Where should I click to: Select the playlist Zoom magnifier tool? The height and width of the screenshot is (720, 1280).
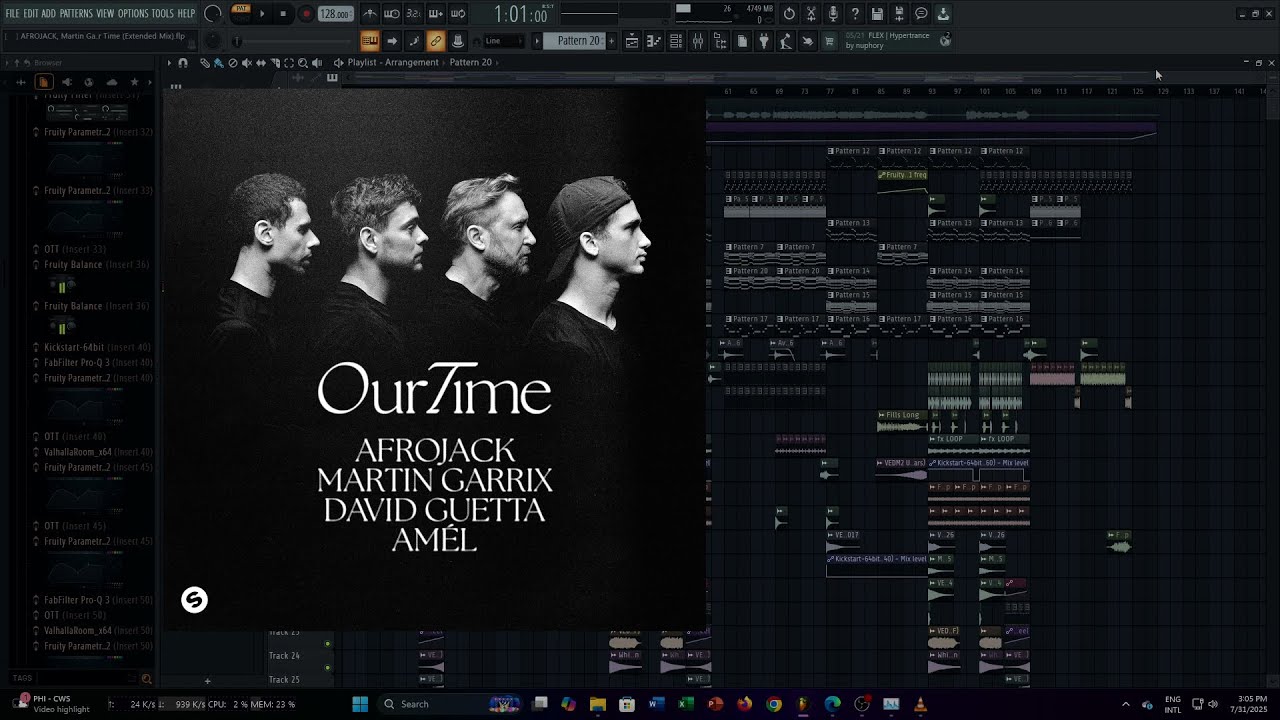tap(303, 63)
